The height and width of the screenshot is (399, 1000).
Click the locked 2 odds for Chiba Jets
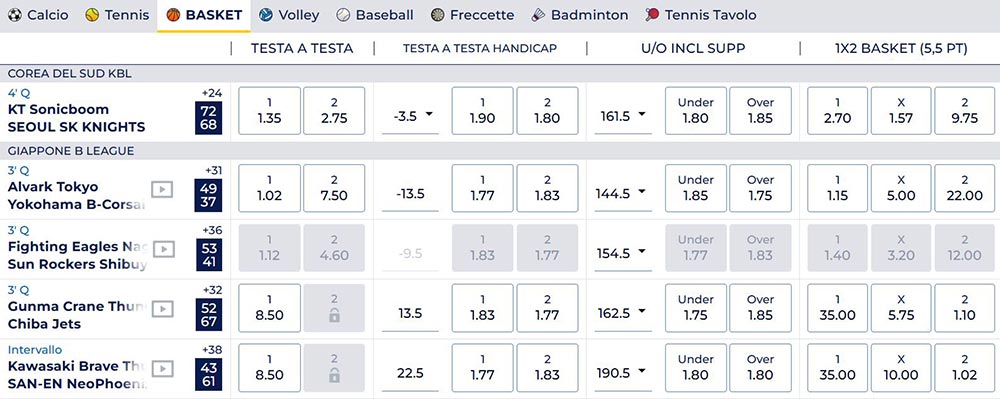(x=334, y=308)
